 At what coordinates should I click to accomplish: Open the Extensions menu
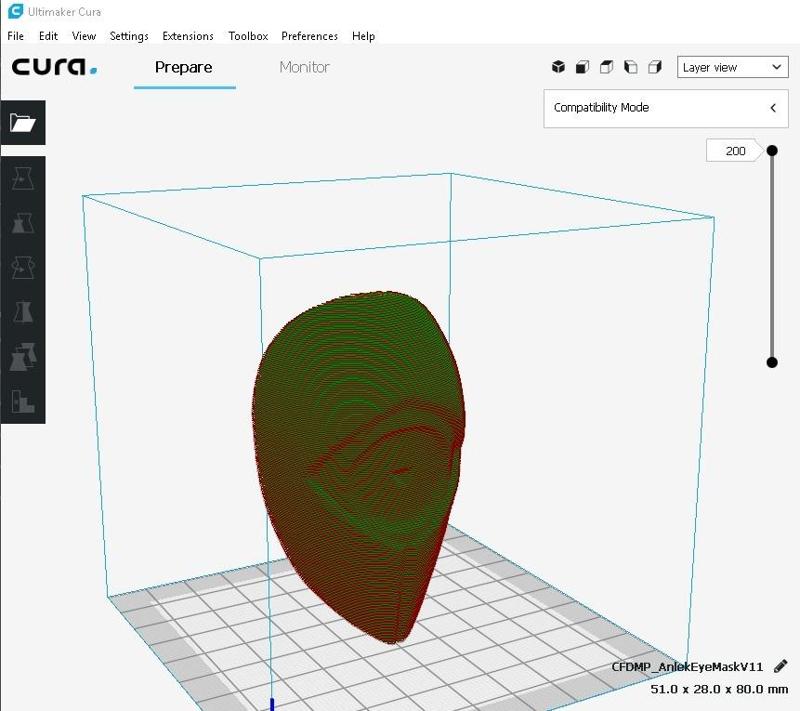coord(188,36)
